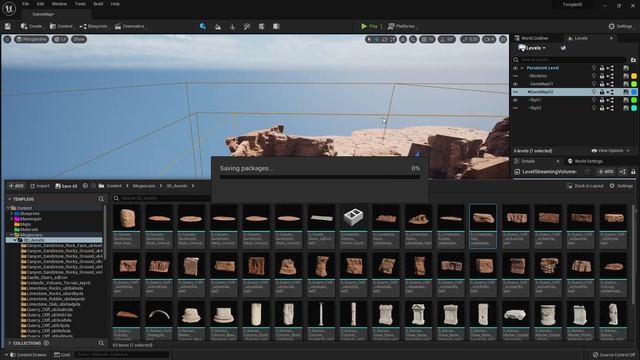Hide the GameMap01 level
This screenshot has width=640, height=360.
[516, 84]
